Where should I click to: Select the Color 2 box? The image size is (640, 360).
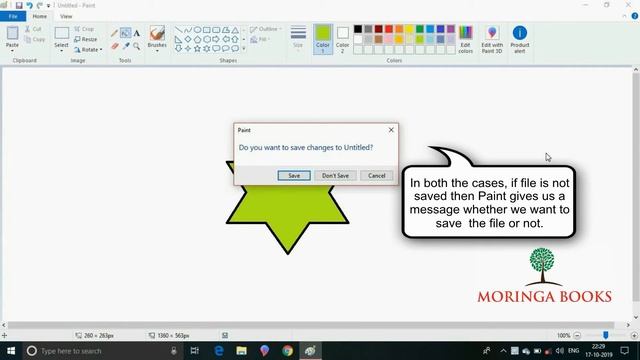point(342,39)
